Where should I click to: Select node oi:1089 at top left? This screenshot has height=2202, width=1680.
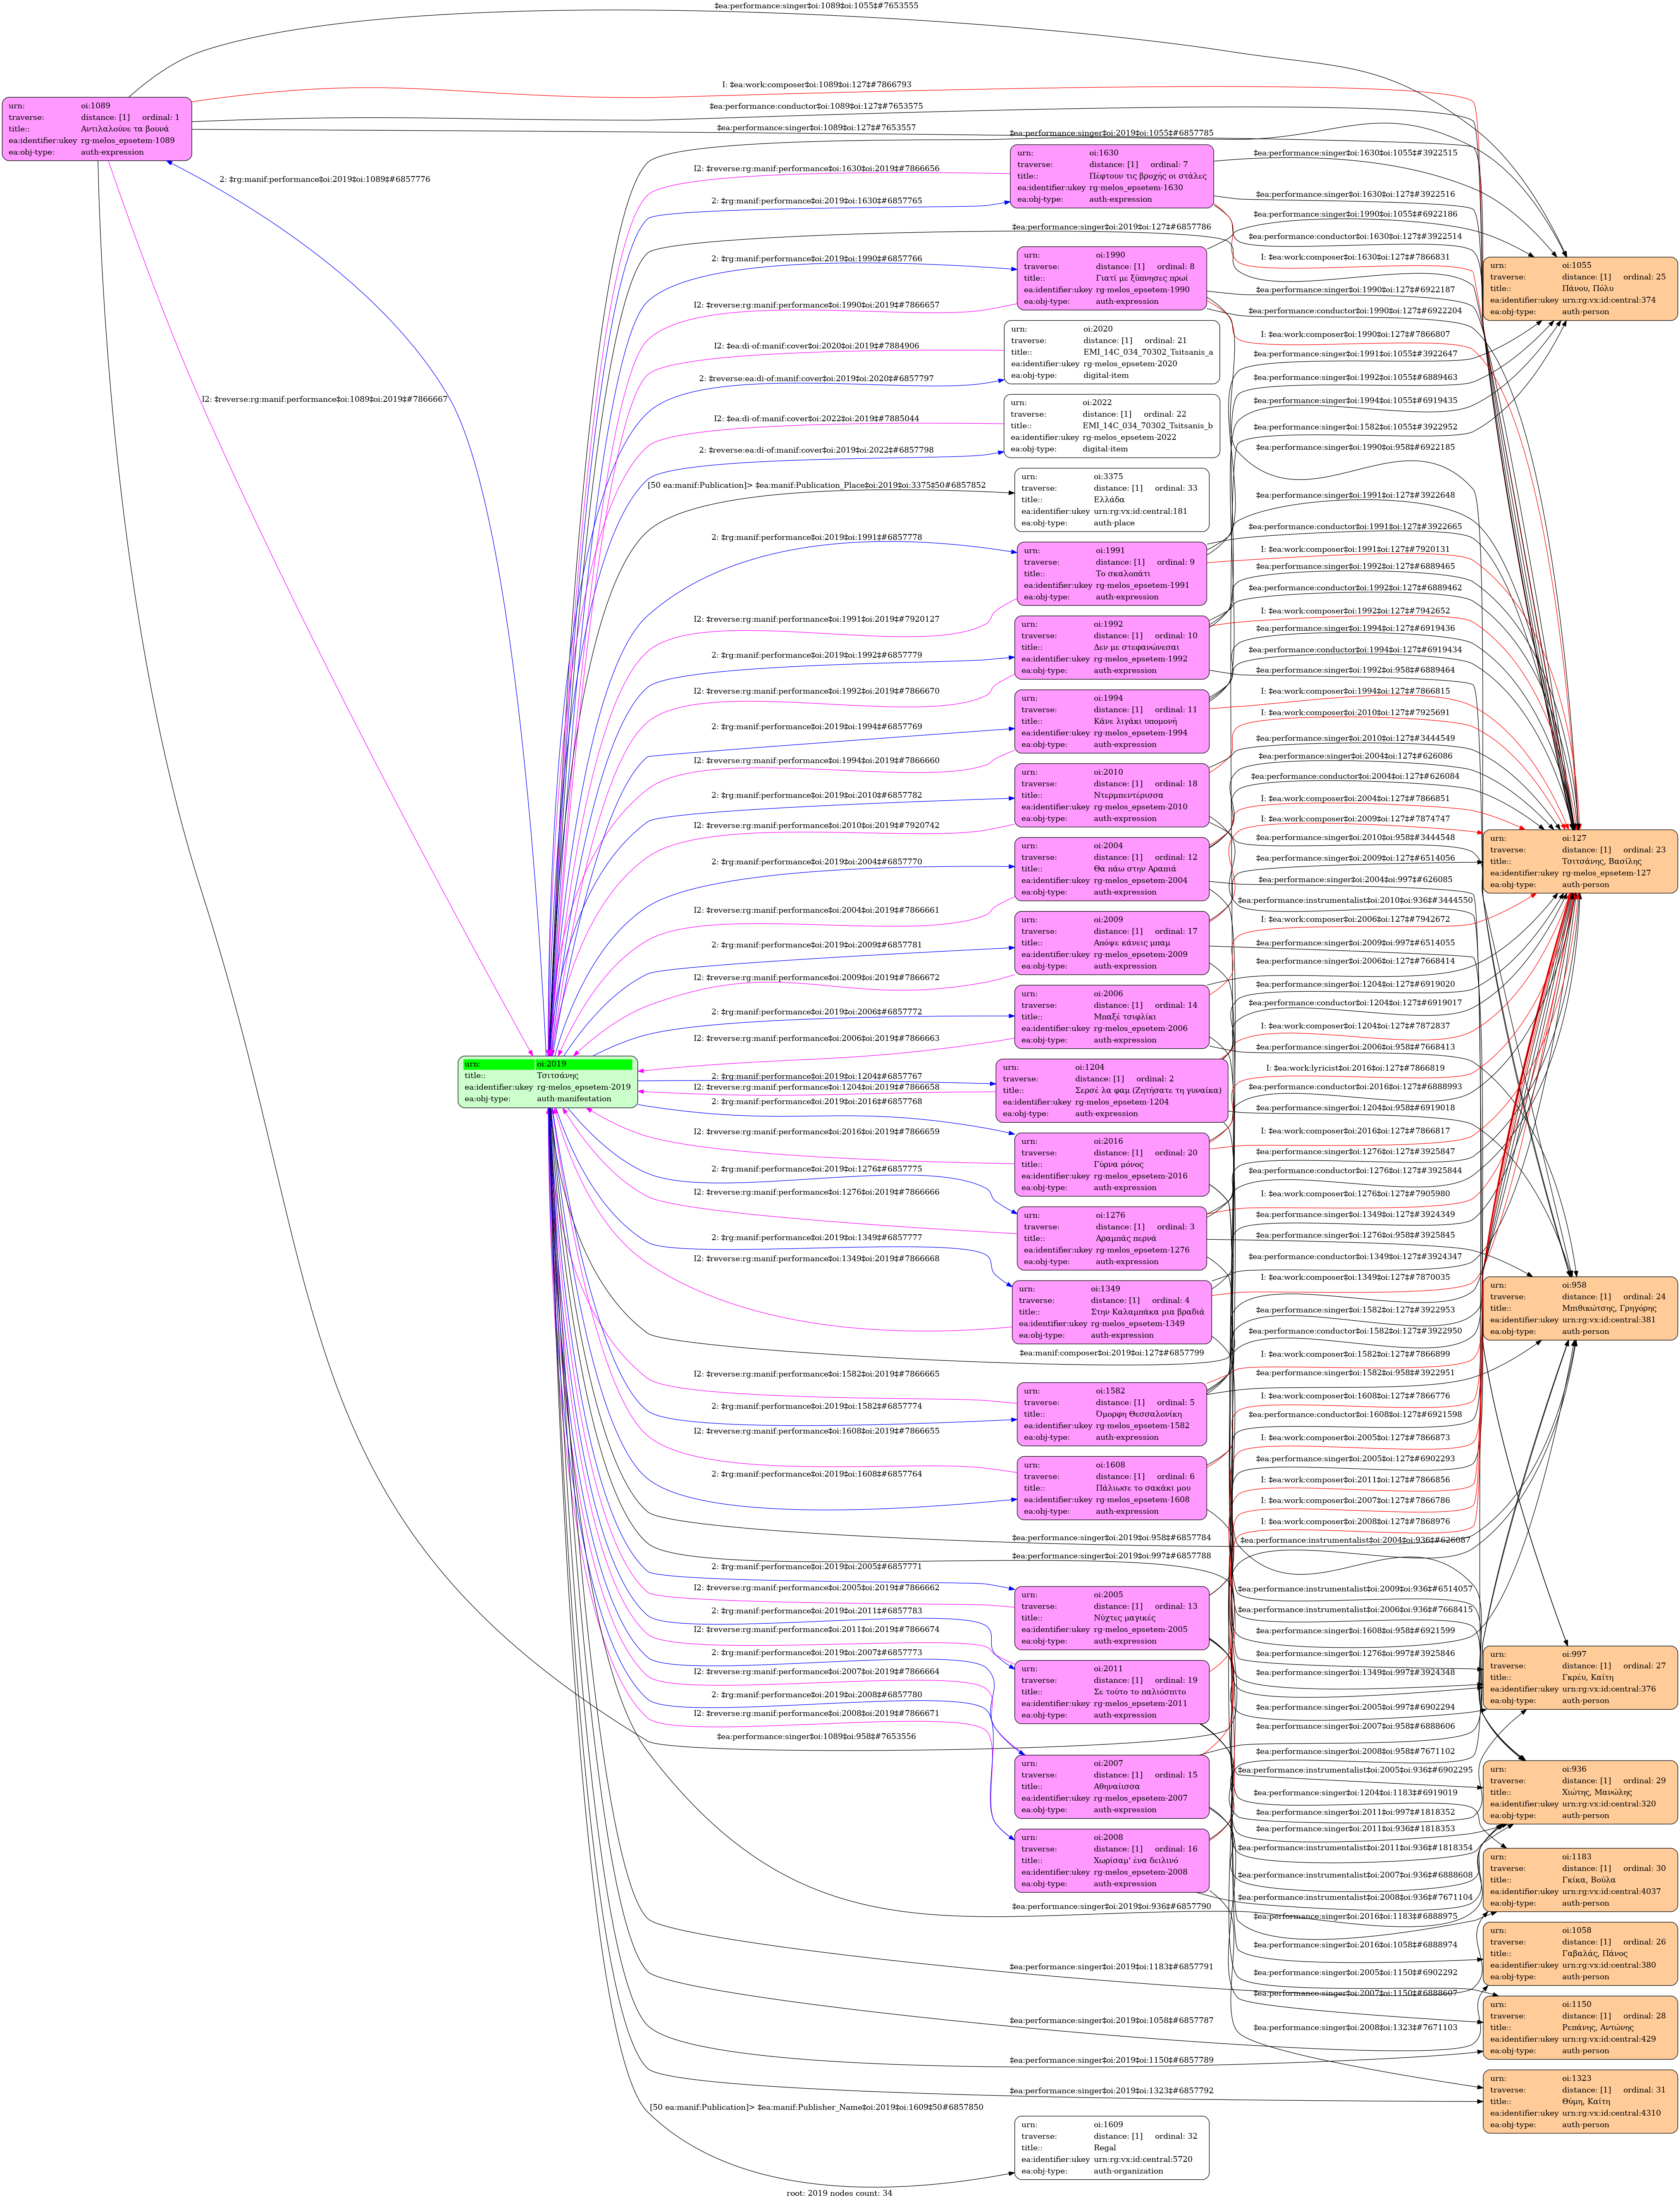click(97, 129)
